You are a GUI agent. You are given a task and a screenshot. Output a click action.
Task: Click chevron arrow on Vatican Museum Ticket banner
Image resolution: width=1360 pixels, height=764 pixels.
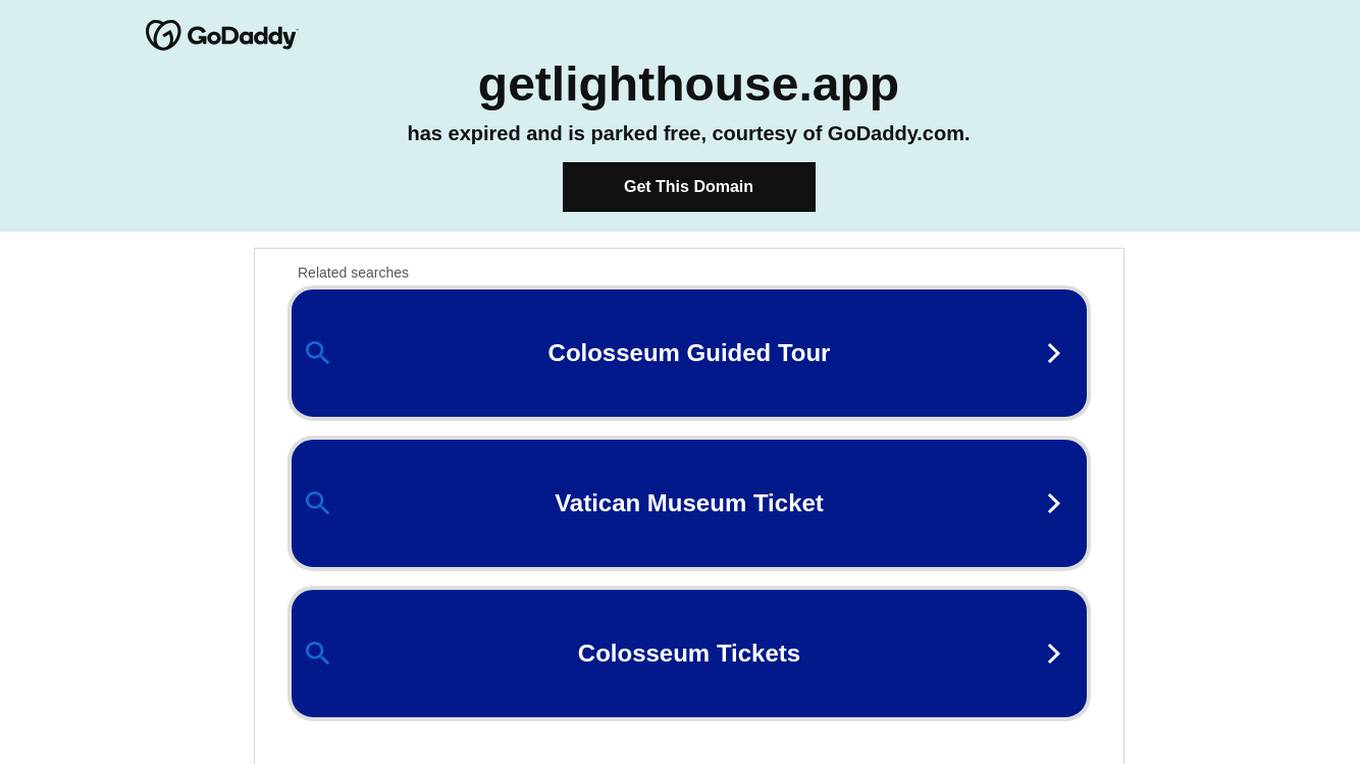pos(1053,503)
